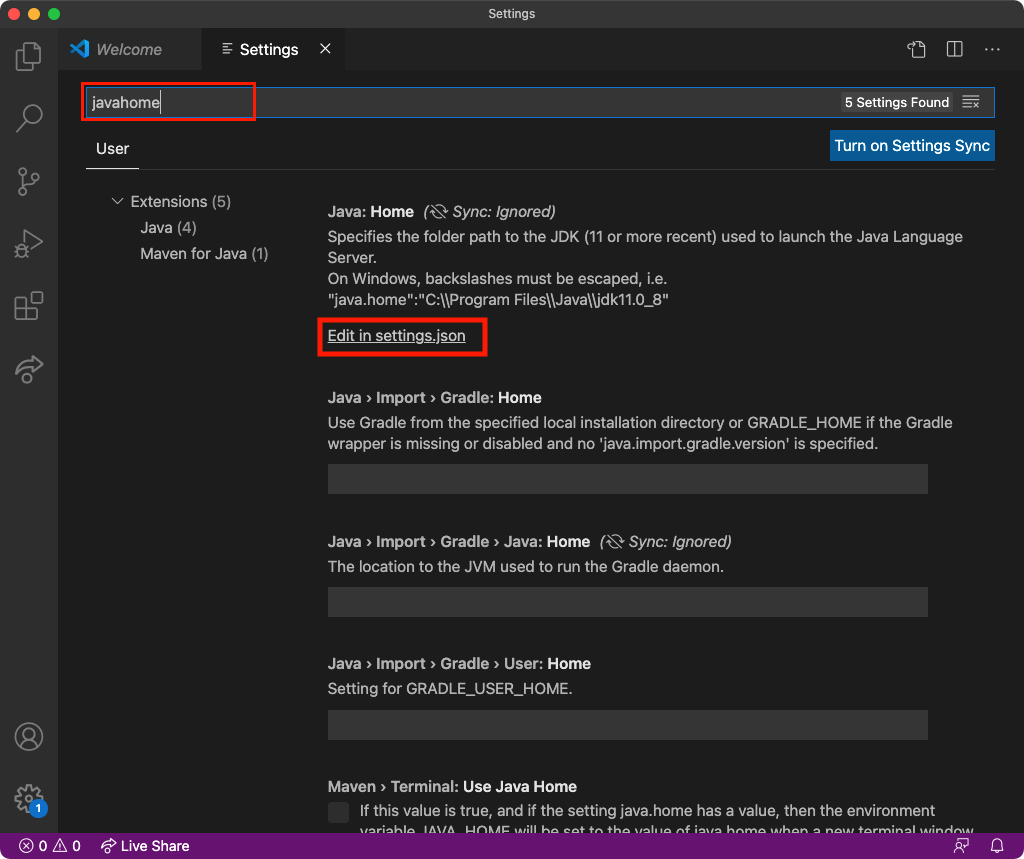
Task: Select Java (4) in settings tree
Action: point(168,227)
